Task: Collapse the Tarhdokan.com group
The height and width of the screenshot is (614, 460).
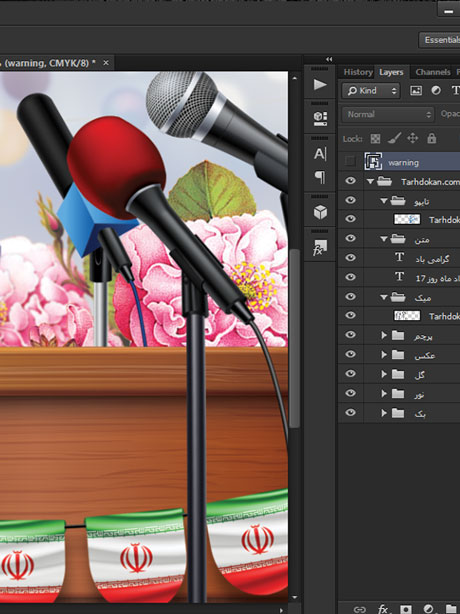Action: pos(370,181)
